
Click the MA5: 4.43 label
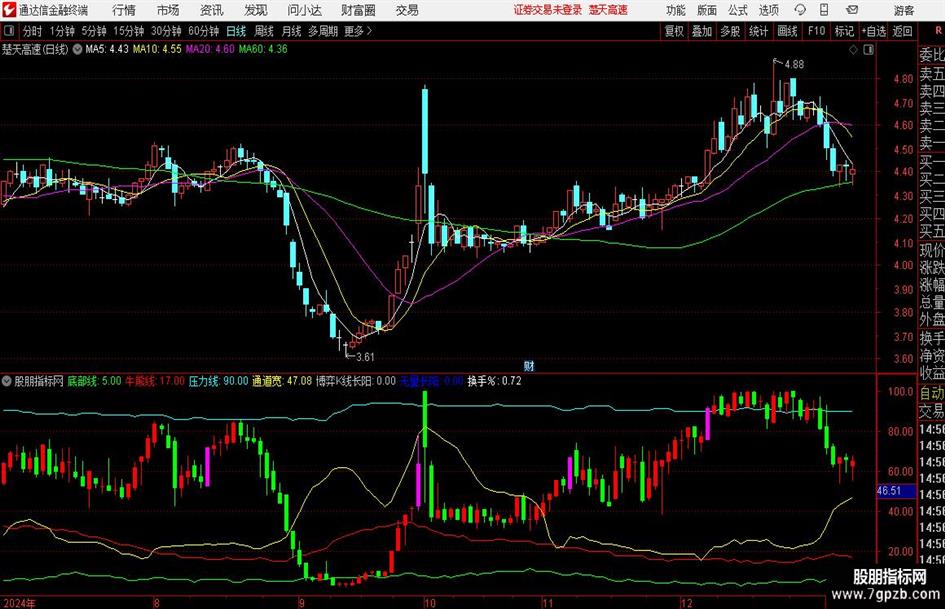[x=107, y=49]
